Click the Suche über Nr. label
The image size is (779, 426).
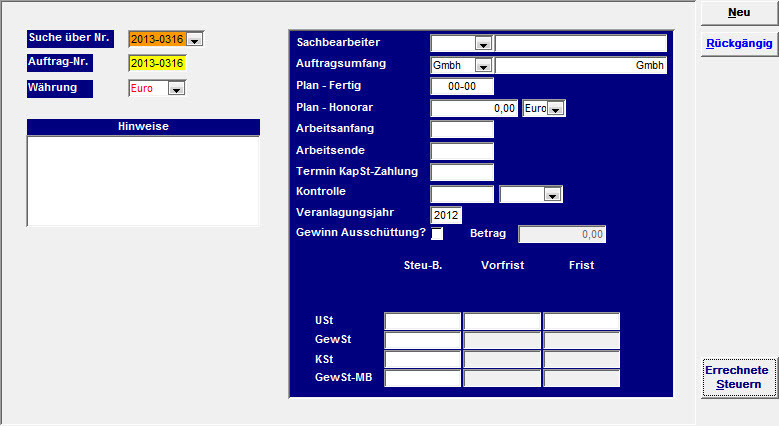point(70,38)
